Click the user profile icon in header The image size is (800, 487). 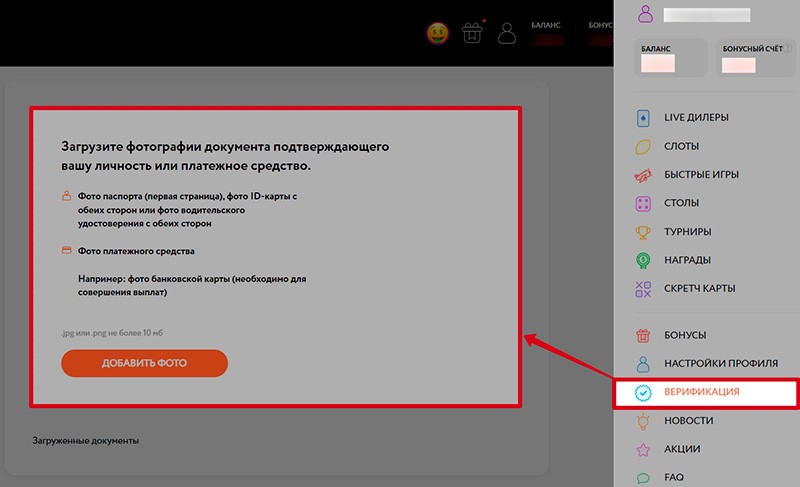click(x=507, y=34)
